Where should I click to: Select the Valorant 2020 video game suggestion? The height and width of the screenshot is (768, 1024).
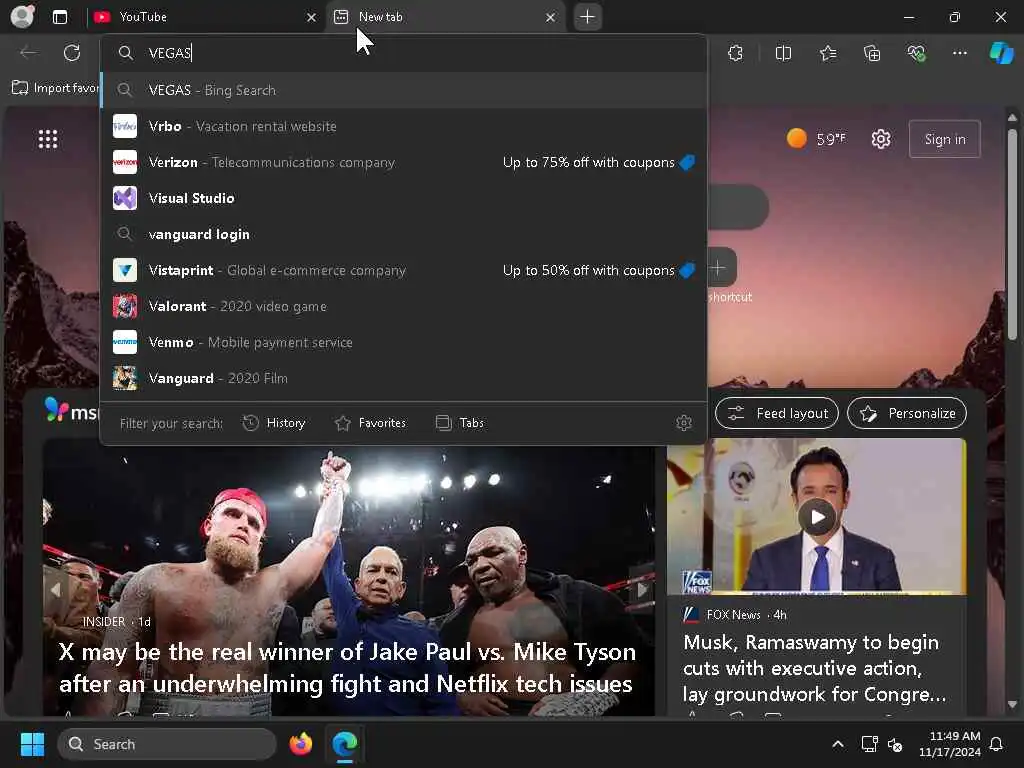404,306
